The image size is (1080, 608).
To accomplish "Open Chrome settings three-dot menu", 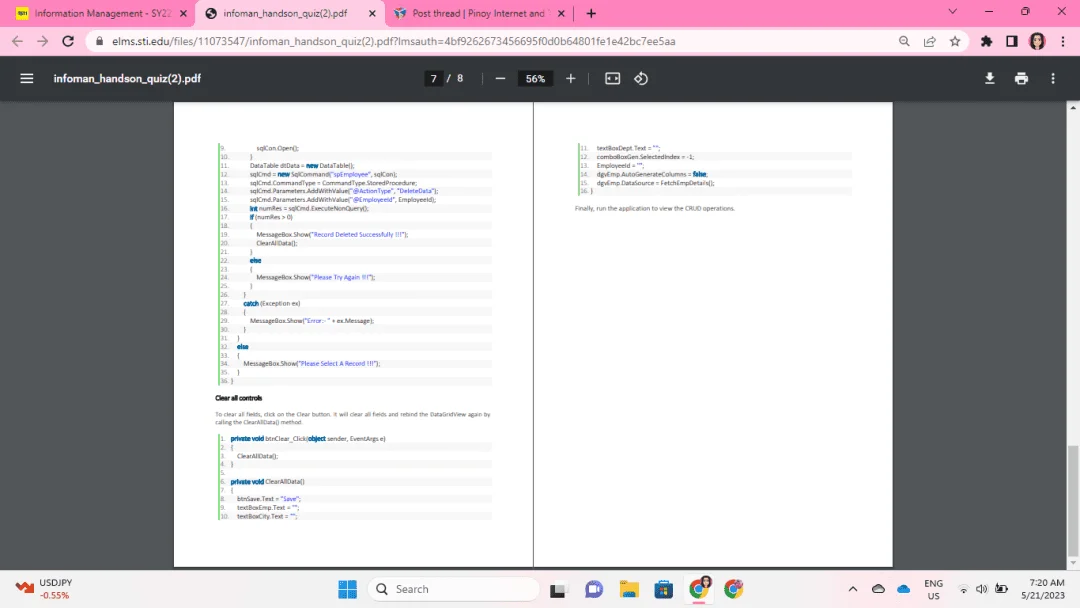I will point(1063,41).
